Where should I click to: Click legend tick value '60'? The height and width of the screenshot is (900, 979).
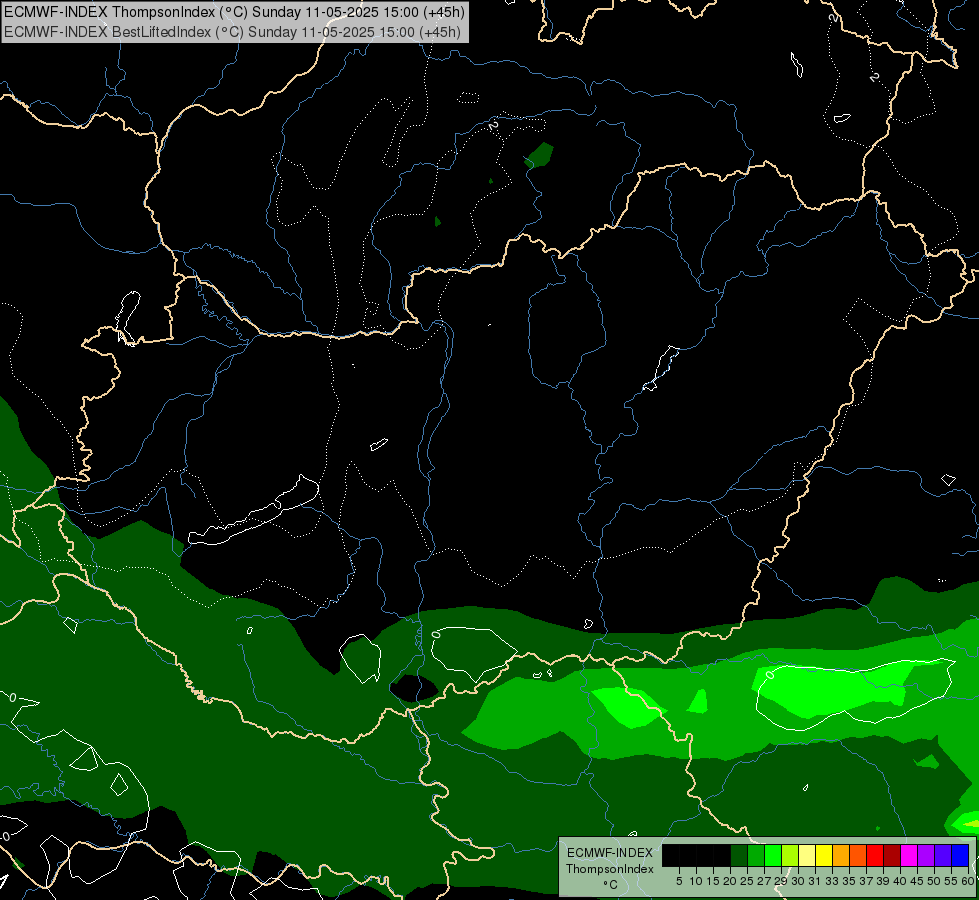click(968, 881)
